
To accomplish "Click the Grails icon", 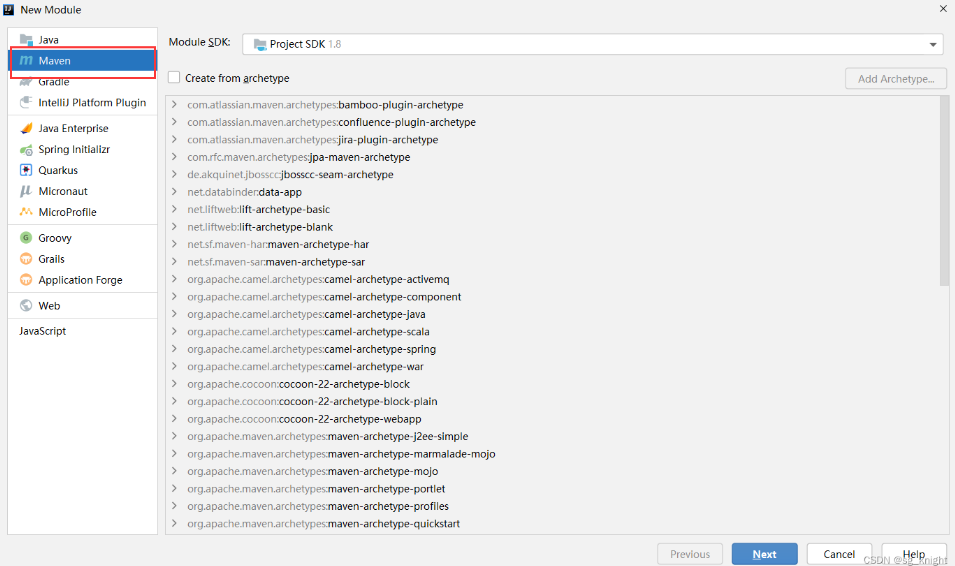I will [26, 259].
